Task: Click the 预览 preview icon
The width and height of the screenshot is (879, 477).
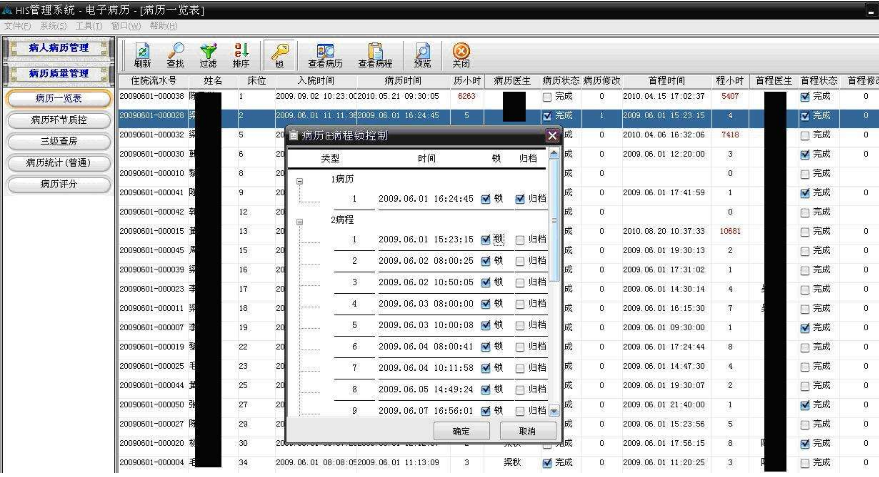Action: [x=423, y=55]
